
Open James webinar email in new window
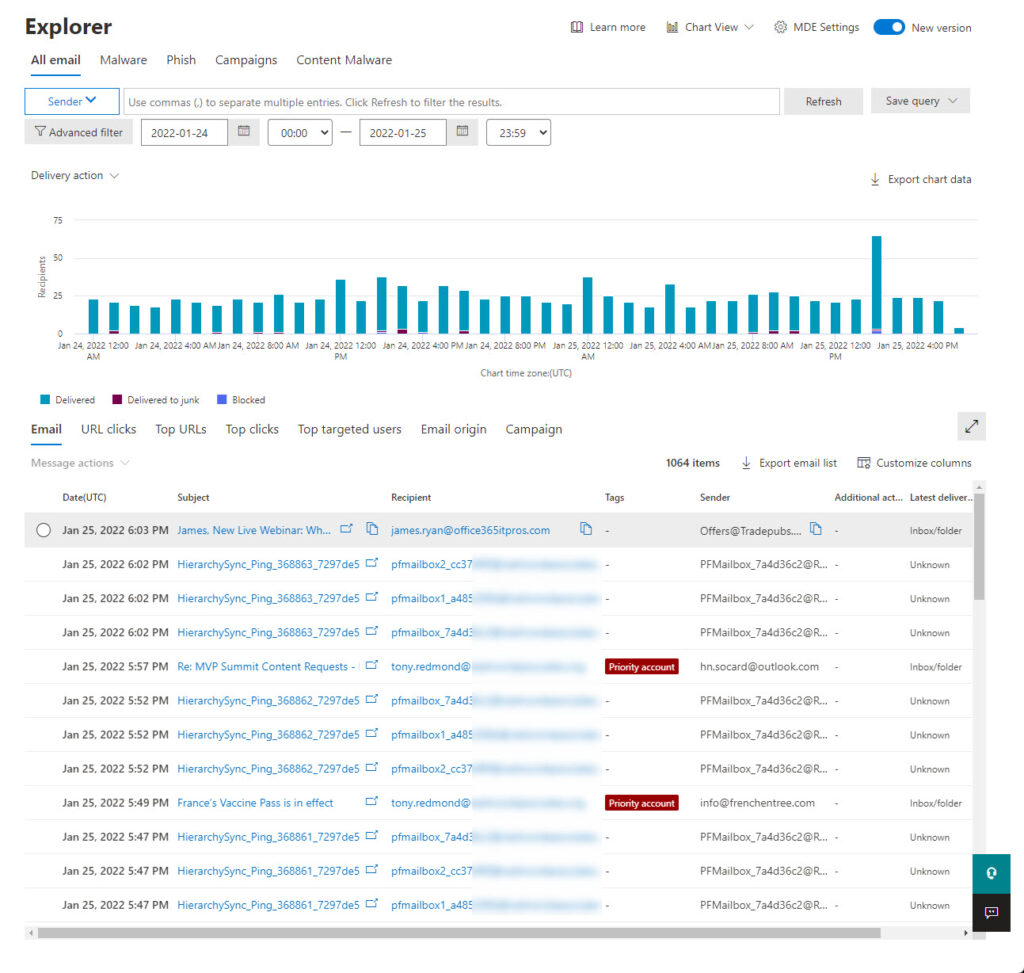click(347, 529)
